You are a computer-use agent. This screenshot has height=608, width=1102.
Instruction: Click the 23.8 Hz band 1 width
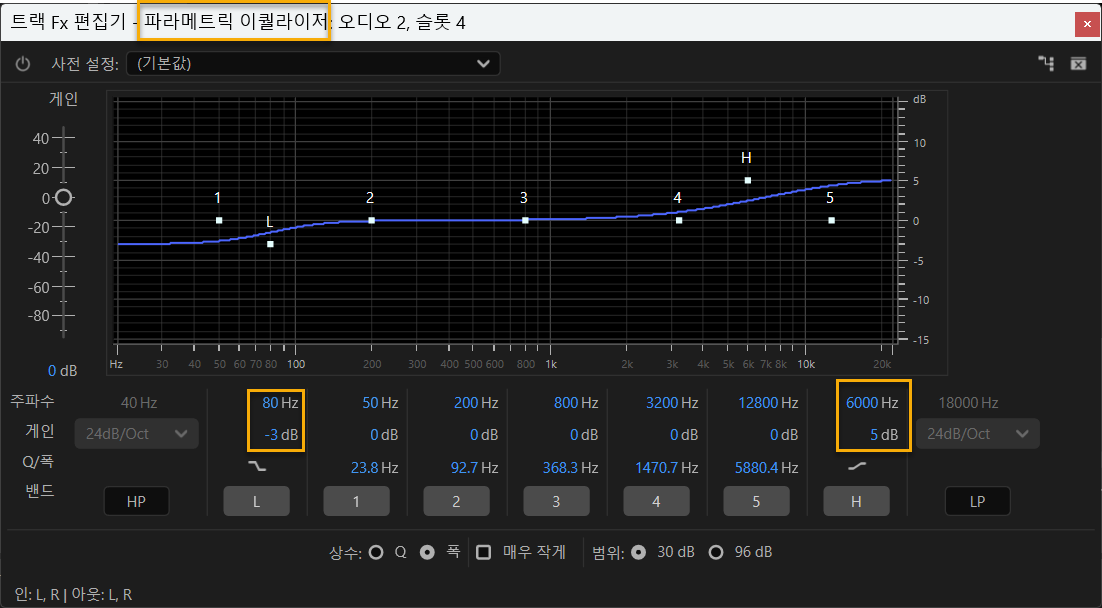[x=375, y=467]
